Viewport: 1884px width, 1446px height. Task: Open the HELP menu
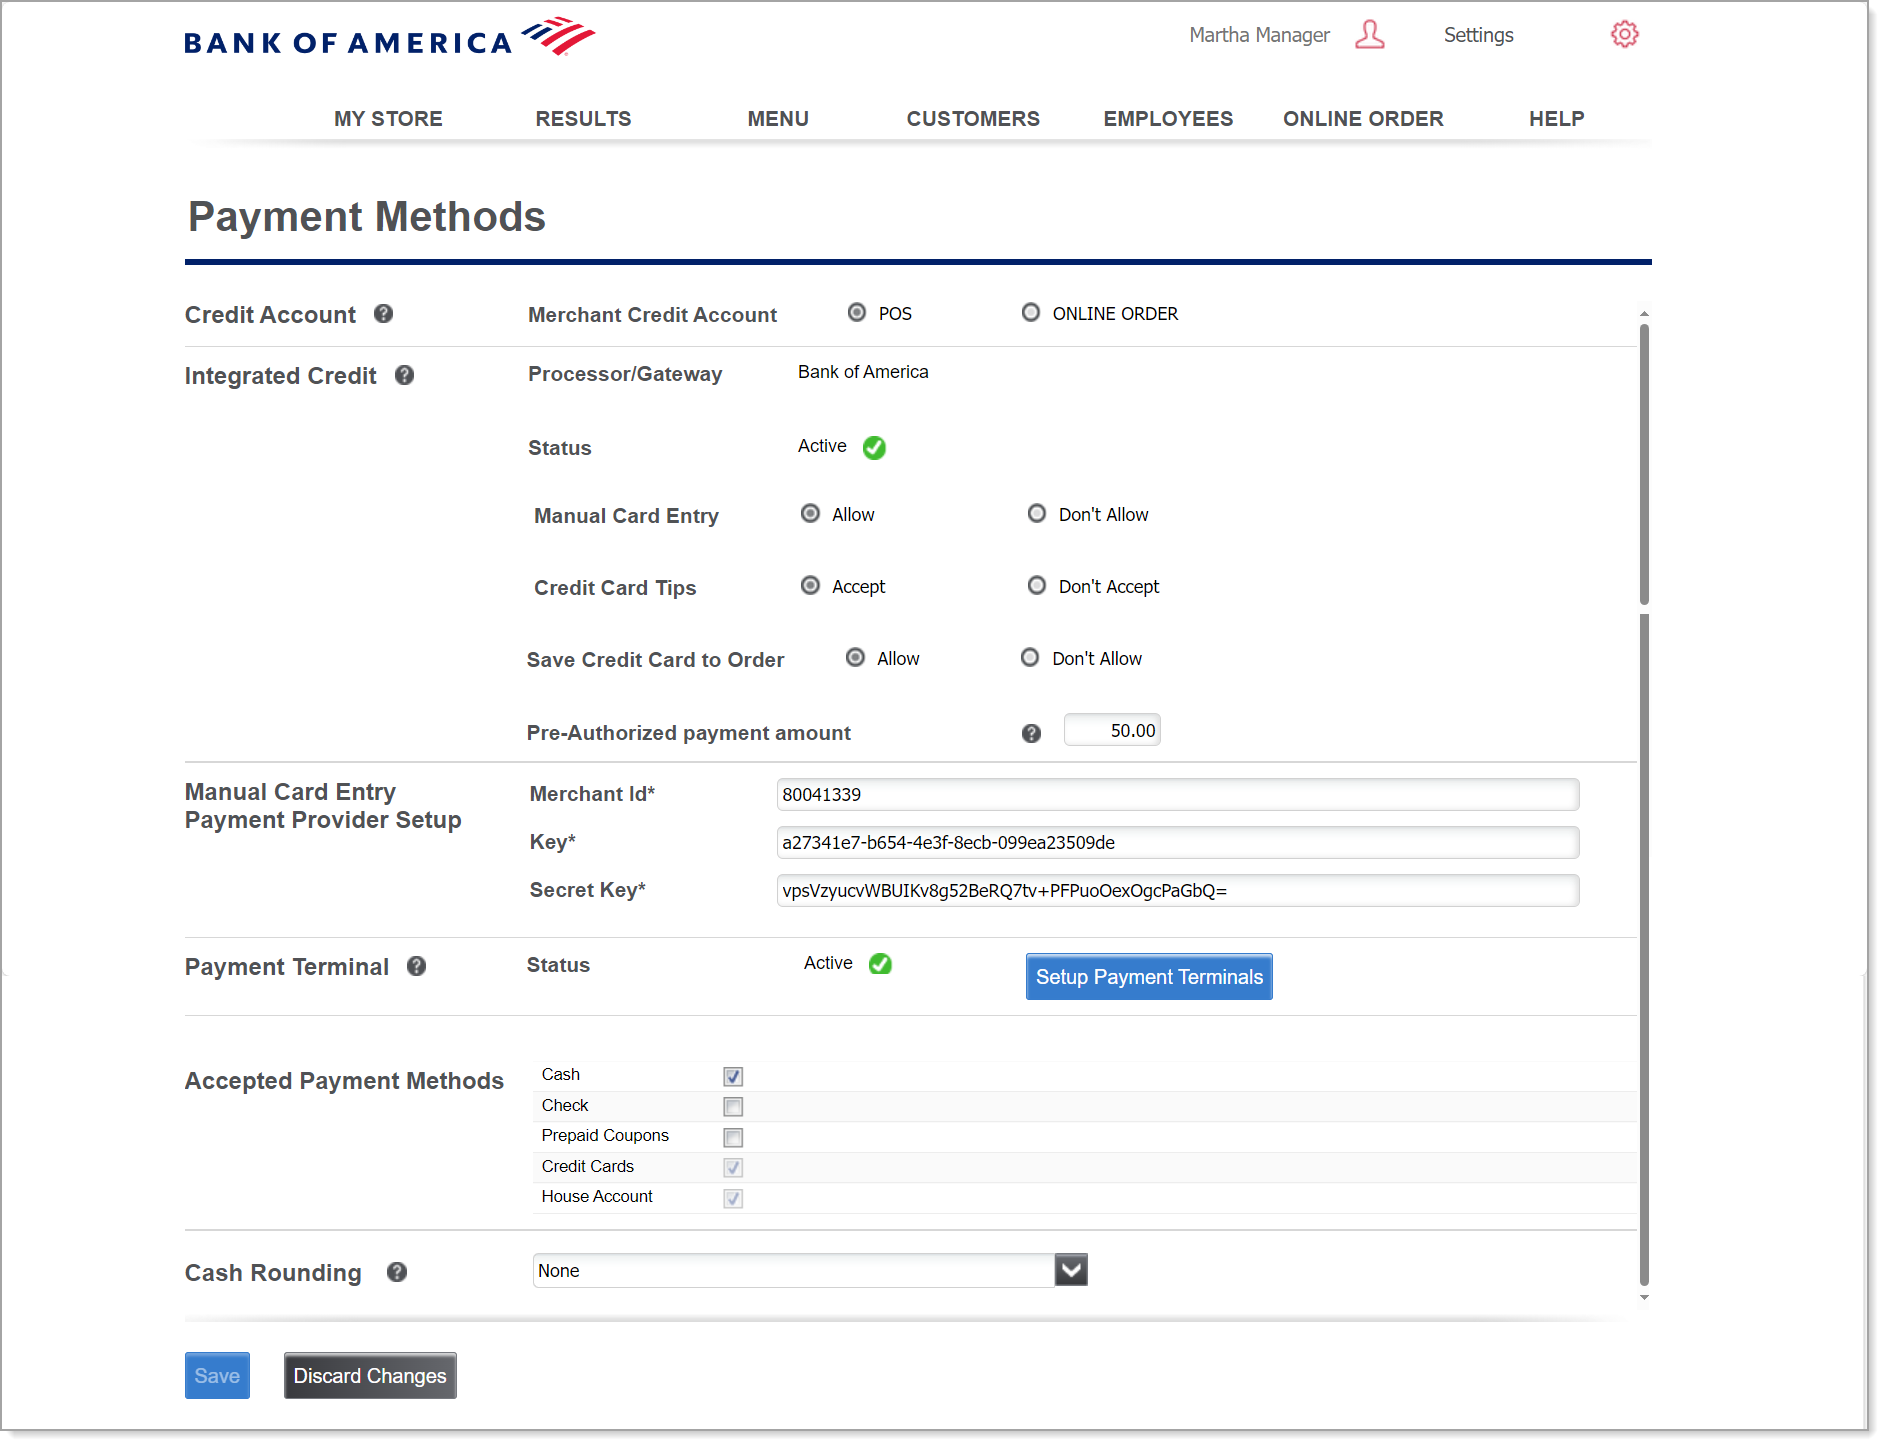tap(1556, 119)
